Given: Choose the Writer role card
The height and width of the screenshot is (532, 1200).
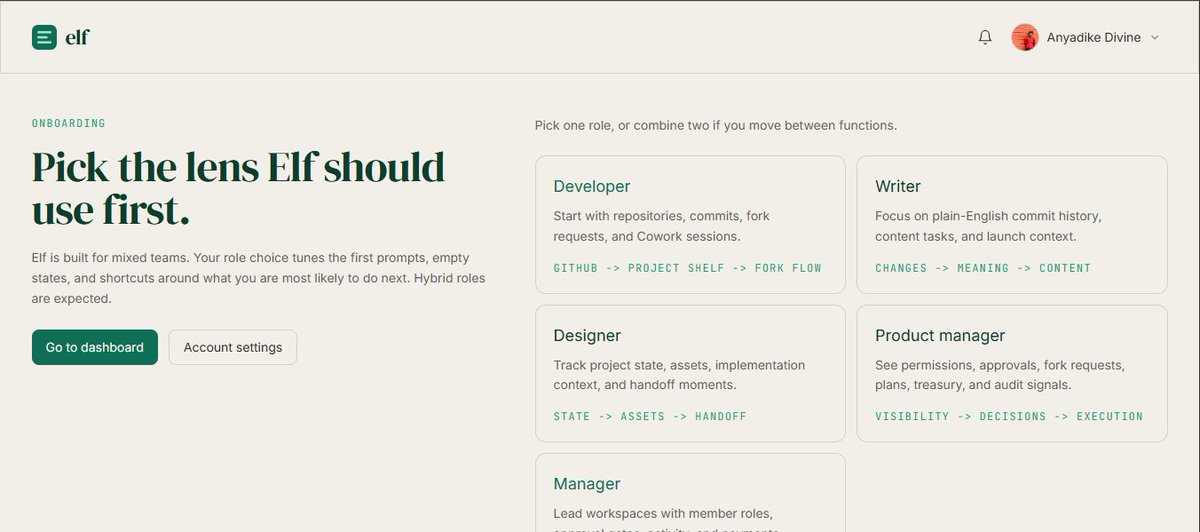Looking at the screenshot, I should click(1012, 225).
